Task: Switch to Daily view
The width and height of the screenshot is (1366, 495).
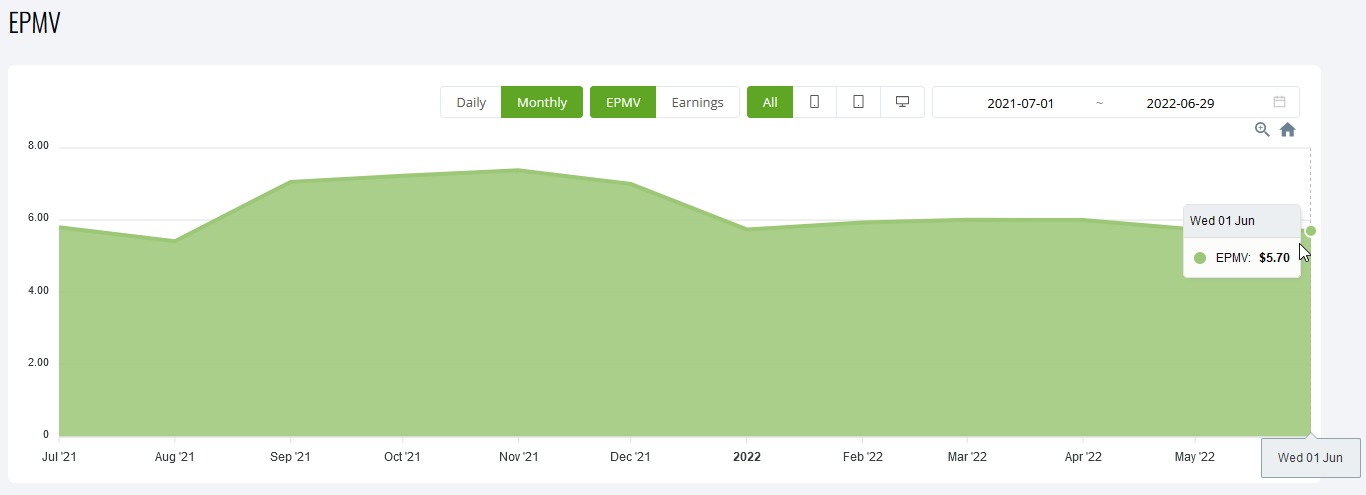Action: (x=471, y=102)
